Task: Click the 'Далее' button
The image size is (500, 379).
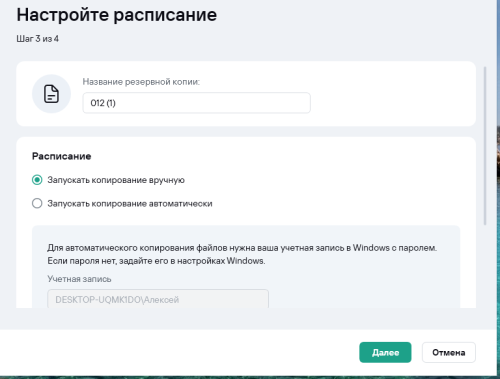Action: click(385, 352)
